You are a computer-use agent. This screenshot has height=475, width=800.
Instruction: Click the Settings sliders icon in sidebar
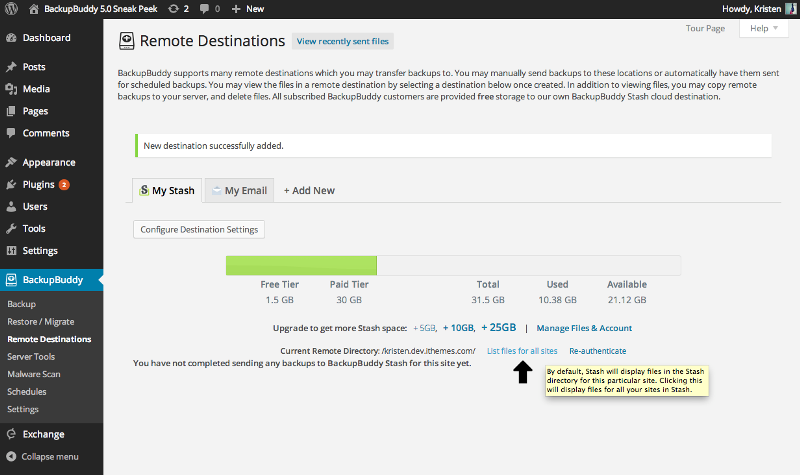11,251
